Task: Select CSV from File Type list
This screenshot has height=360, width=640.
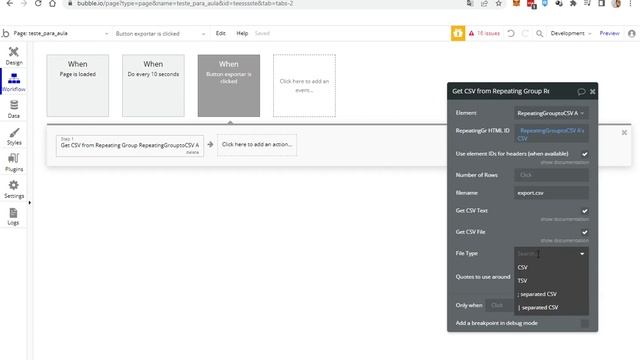Action: (551, 267)
